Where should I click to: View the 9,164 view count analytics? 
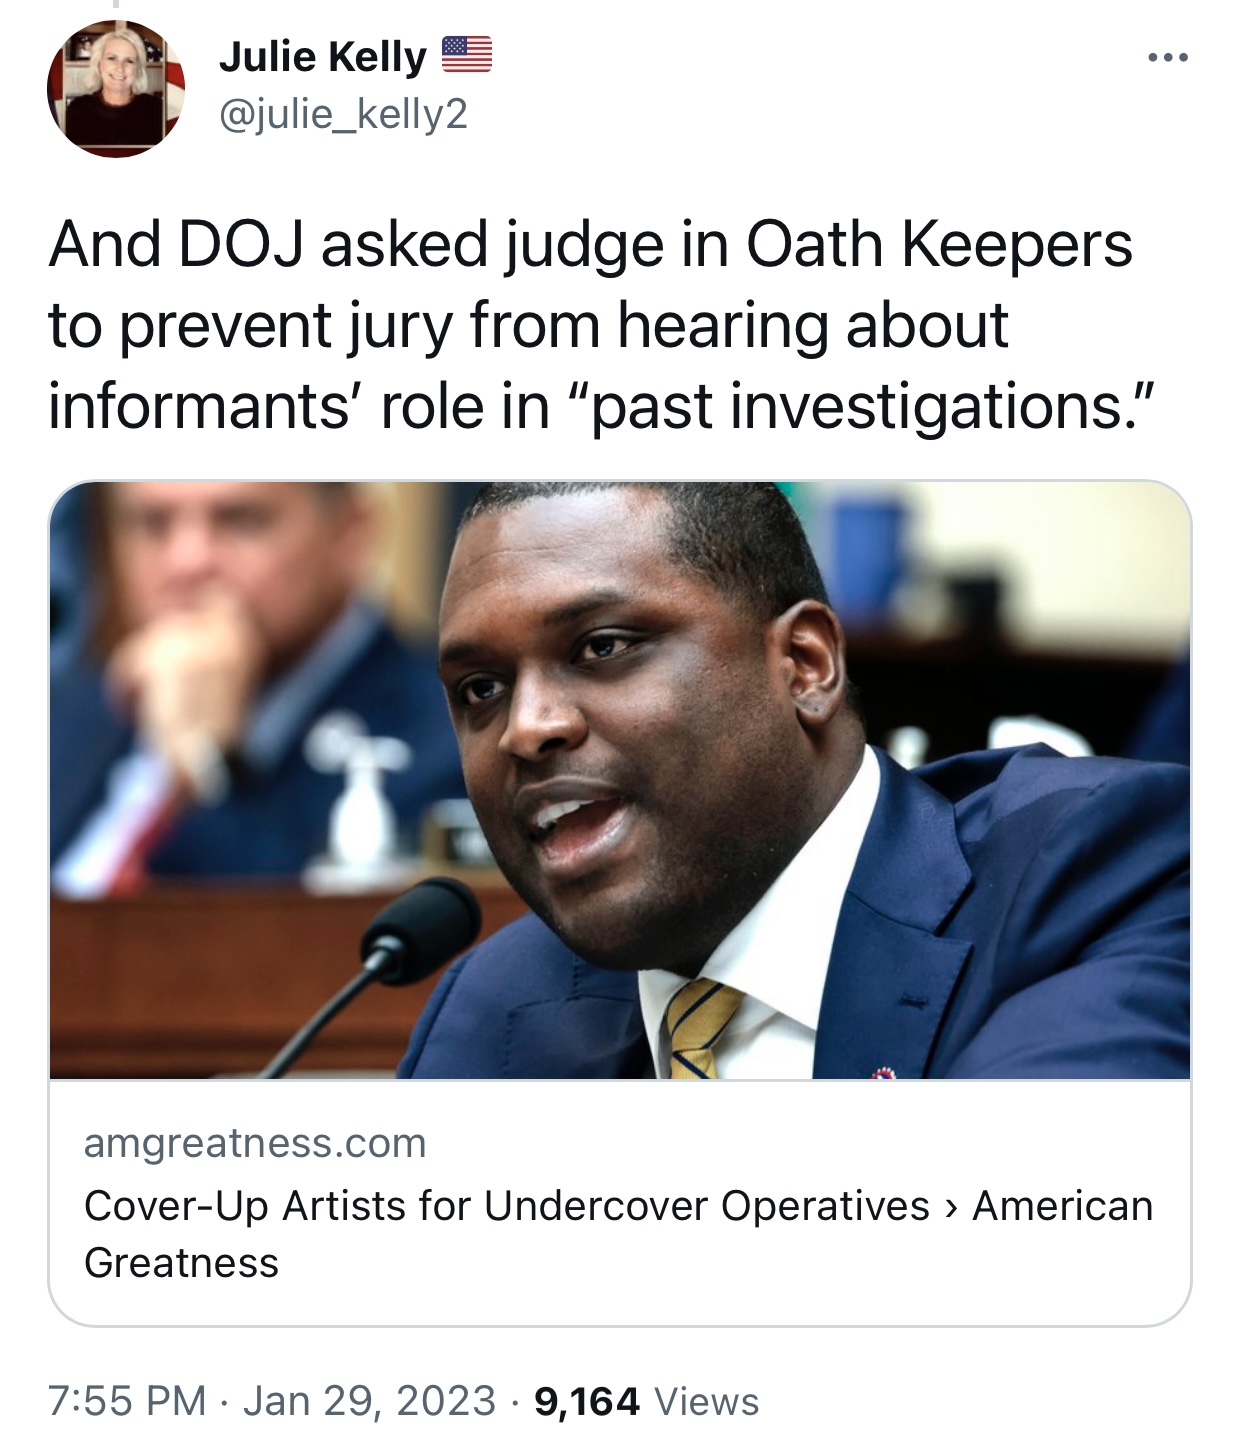[x=587, y=1401]
